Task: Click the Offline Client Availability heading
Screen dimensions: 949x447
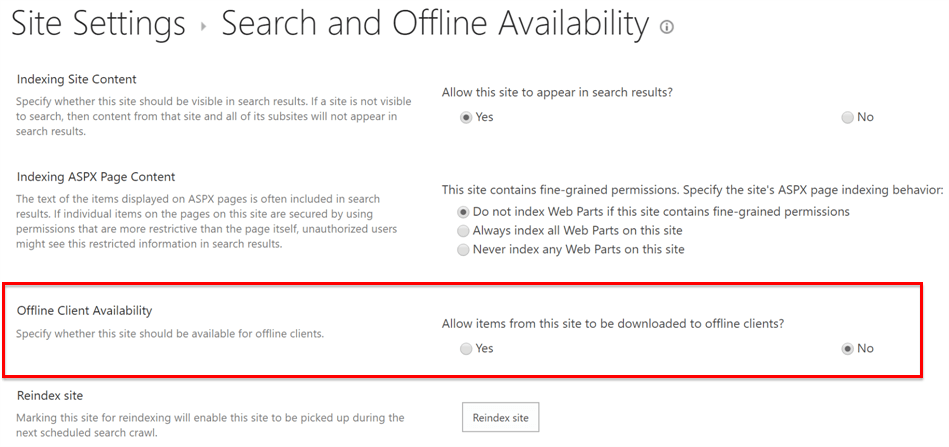Action: pos(85,311)
